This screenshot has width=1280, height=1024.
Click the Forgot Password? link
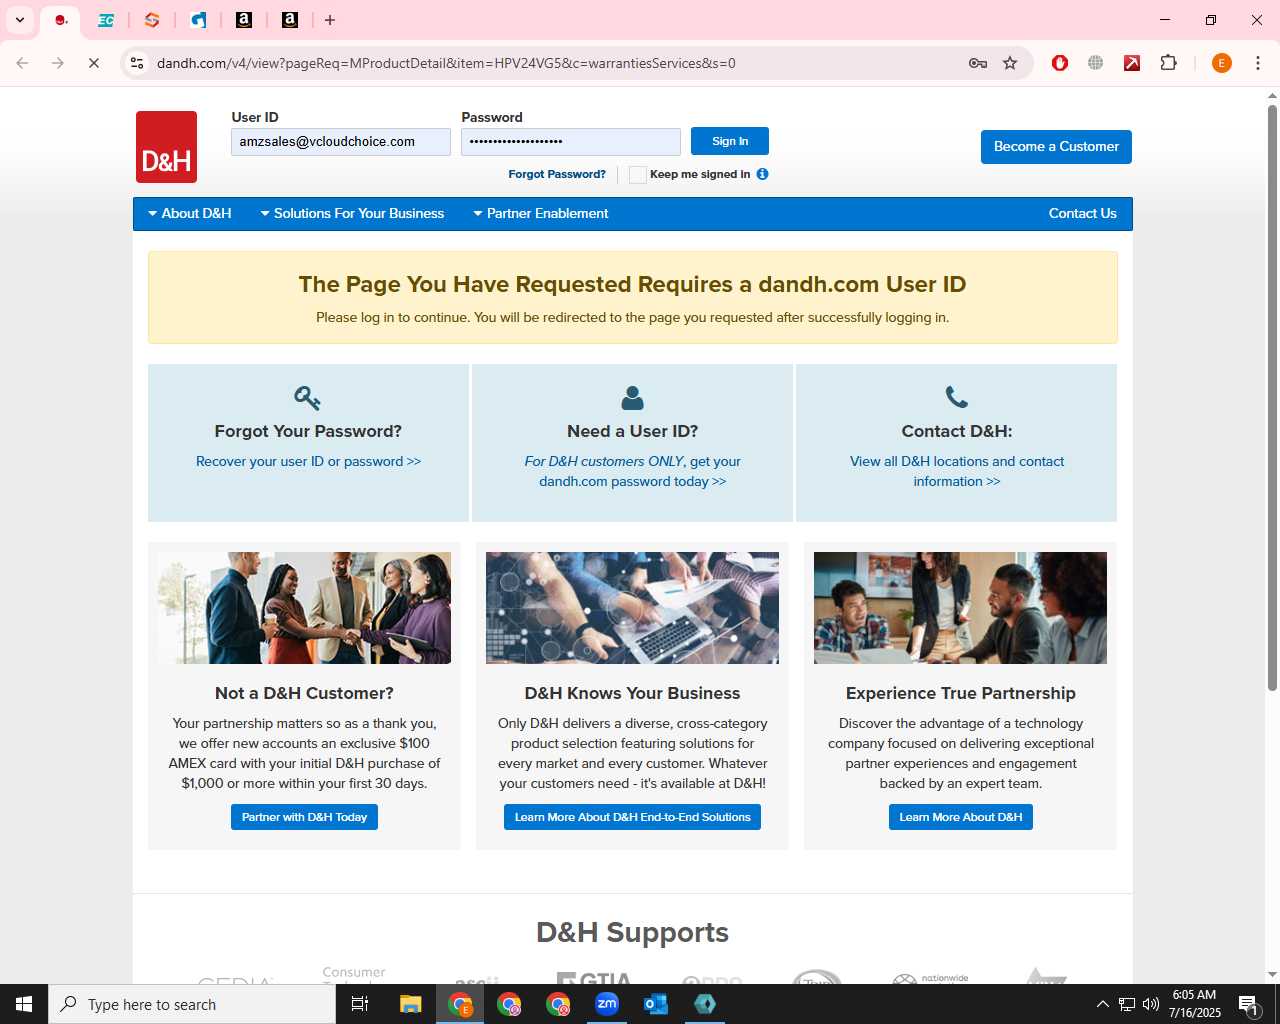557,174
